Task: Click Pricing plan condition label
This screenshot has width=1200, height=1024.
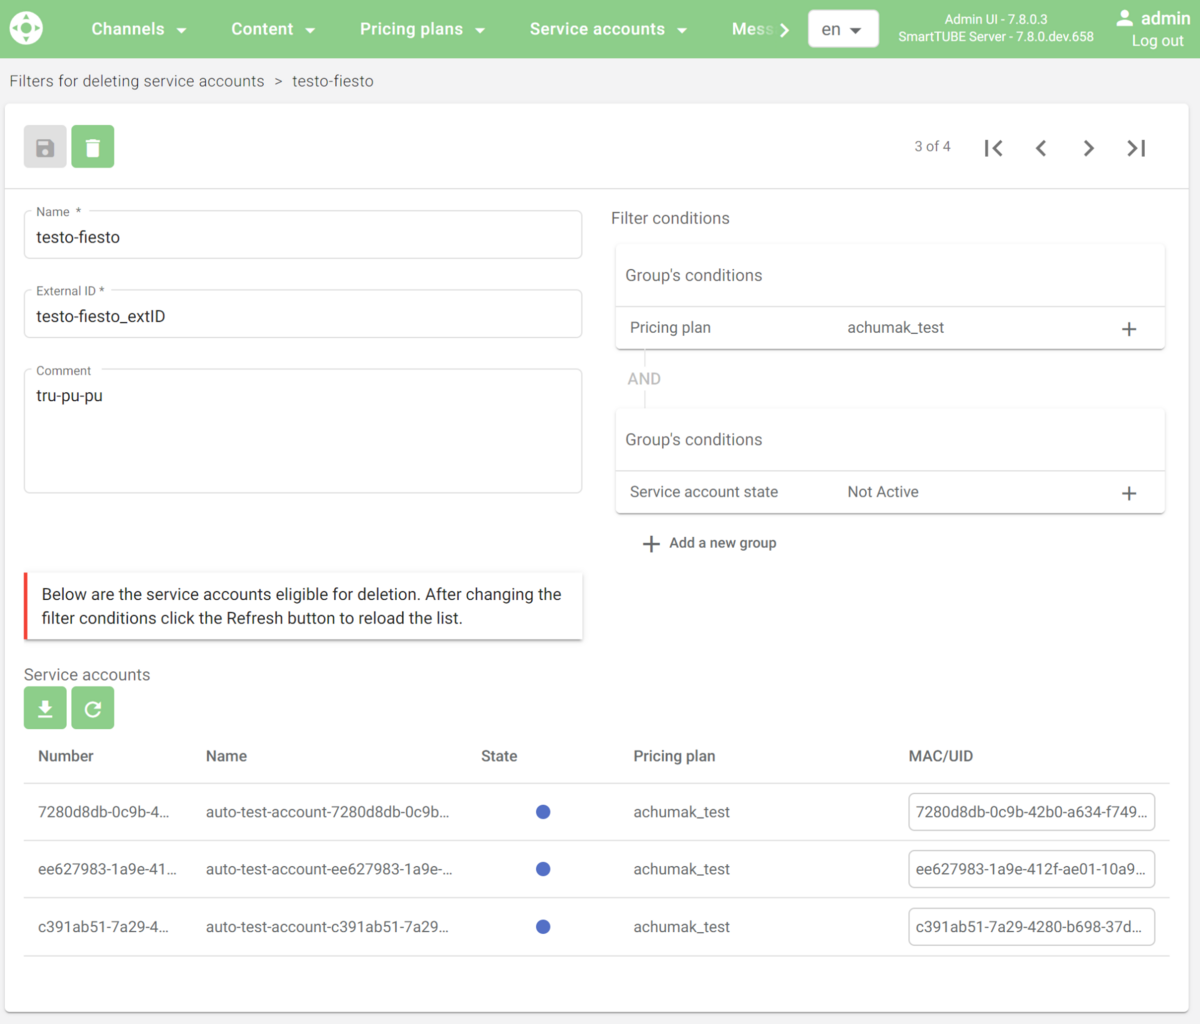Action: (670, 328)
